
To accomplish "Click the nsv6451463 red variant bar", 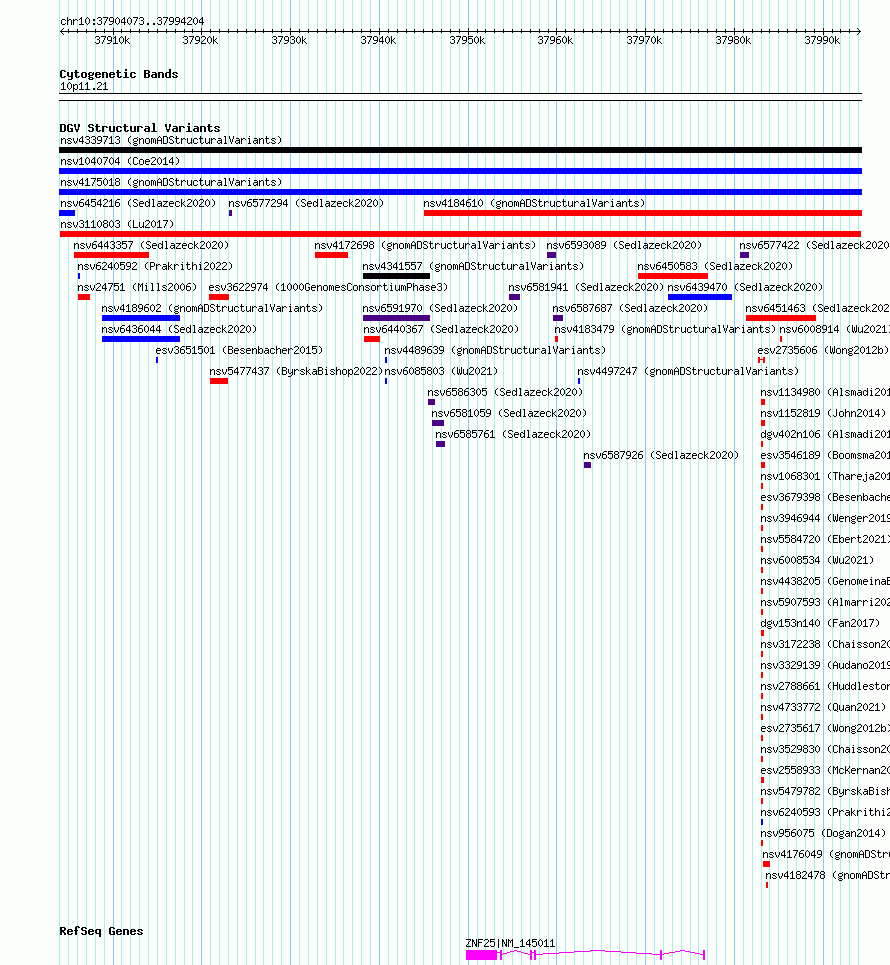I will [x=780, y=318].
